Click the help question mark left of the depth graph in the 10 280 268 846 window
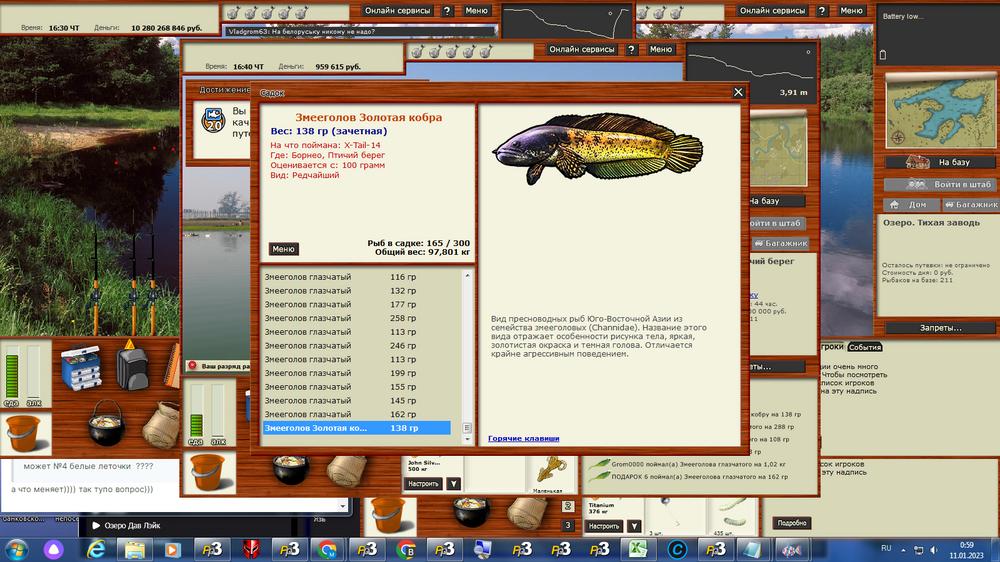 pos(447,11)
